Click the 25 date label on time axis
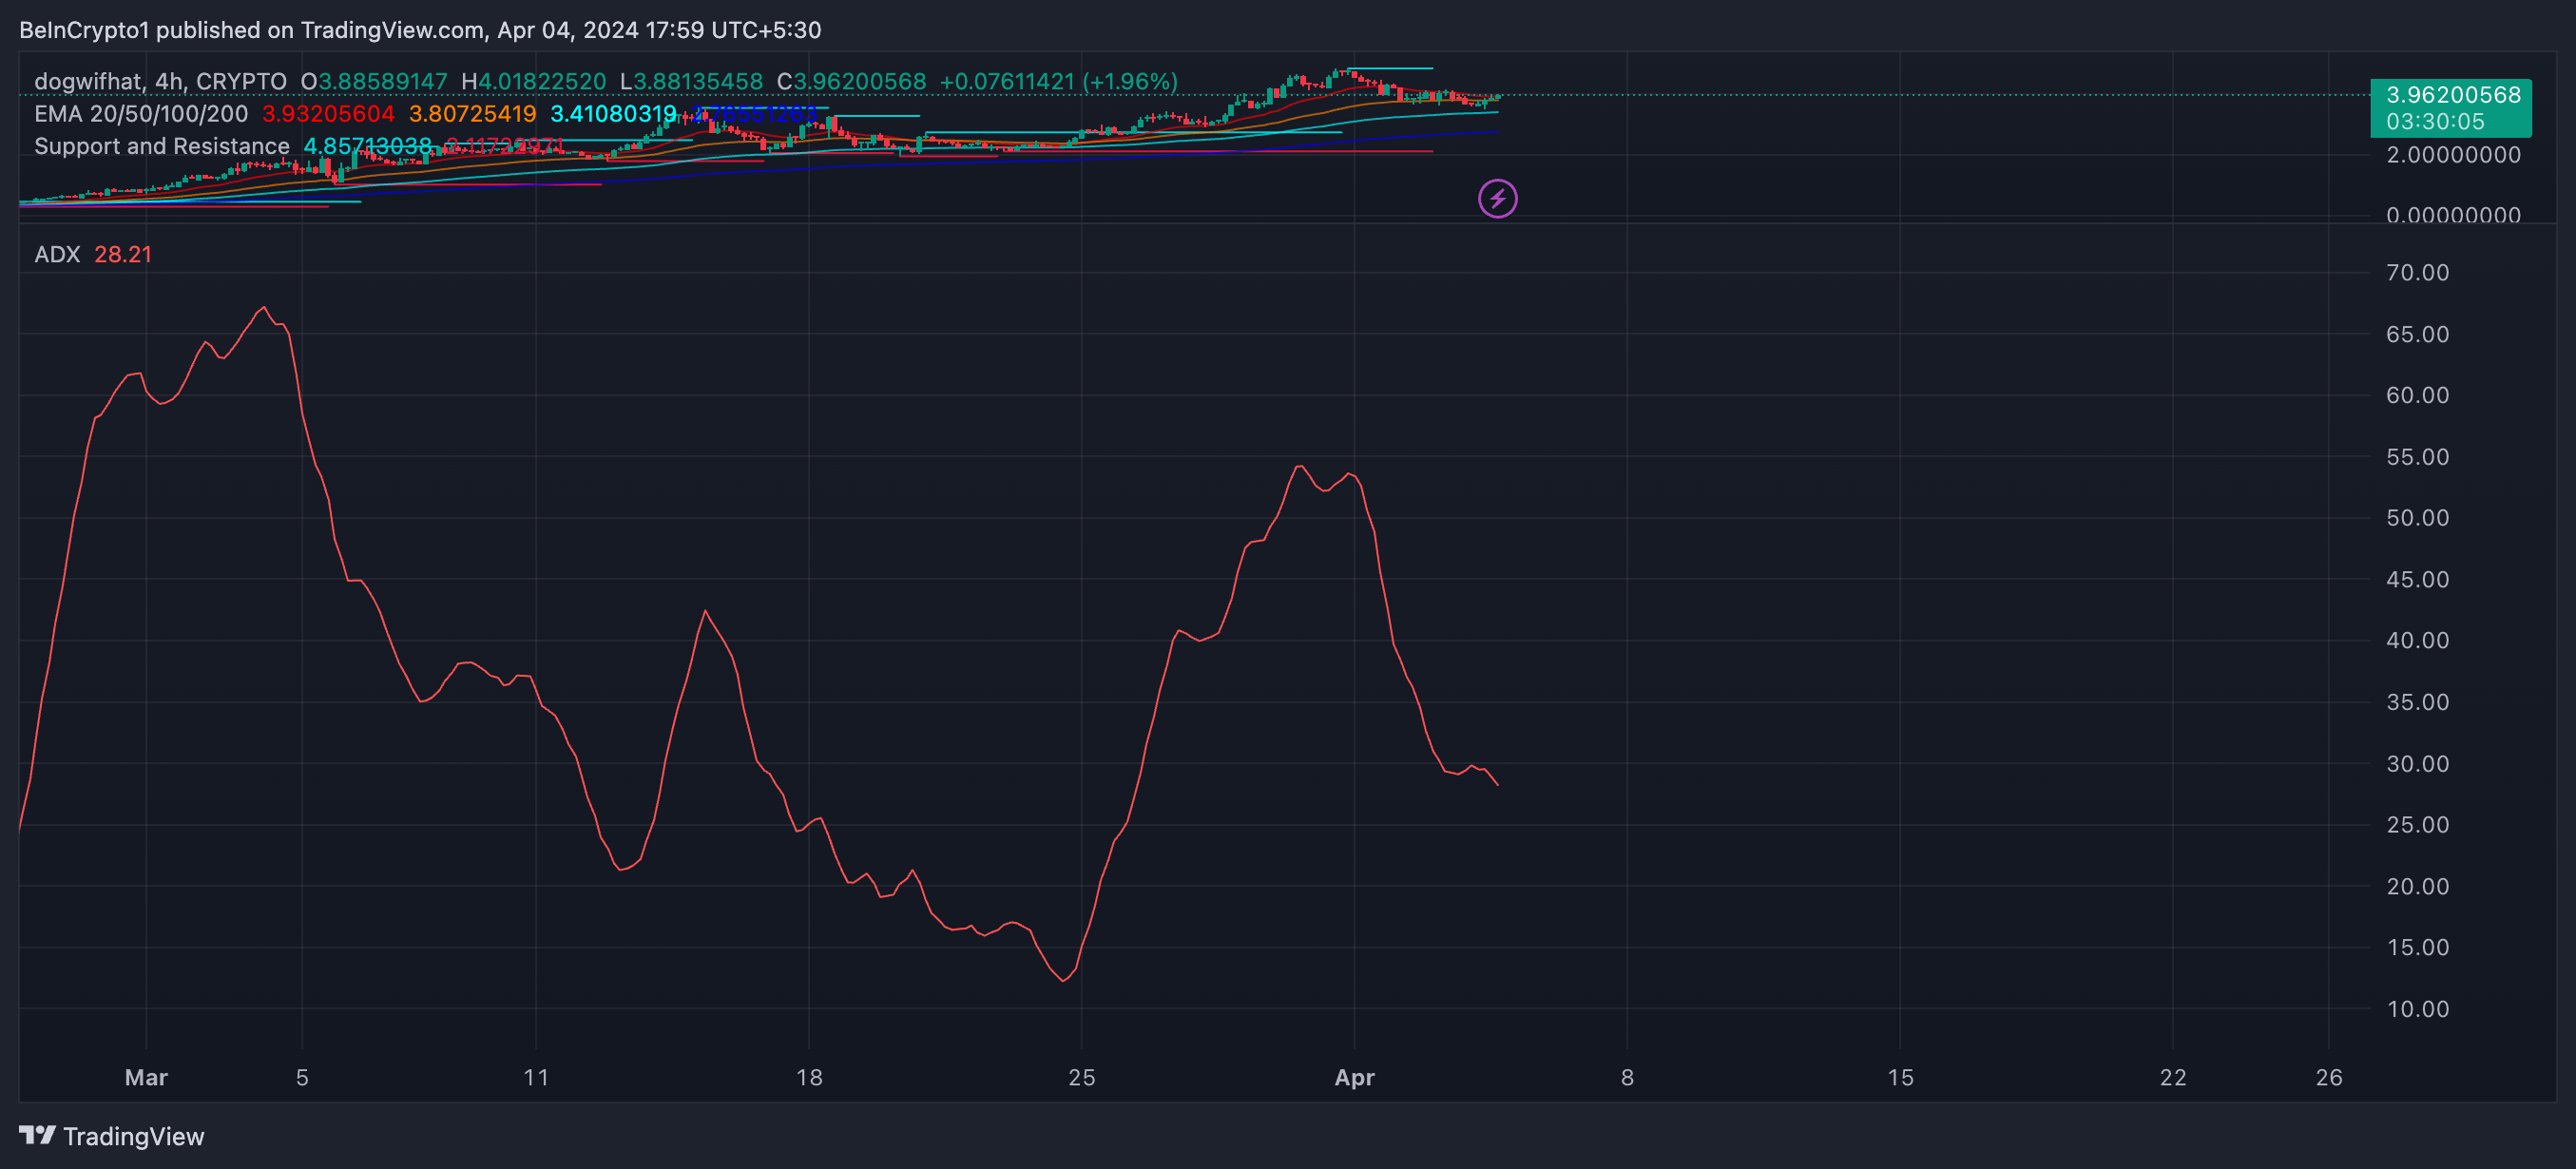The height and width of the screenshot is (1169, 2576). coord(1081,1077)
